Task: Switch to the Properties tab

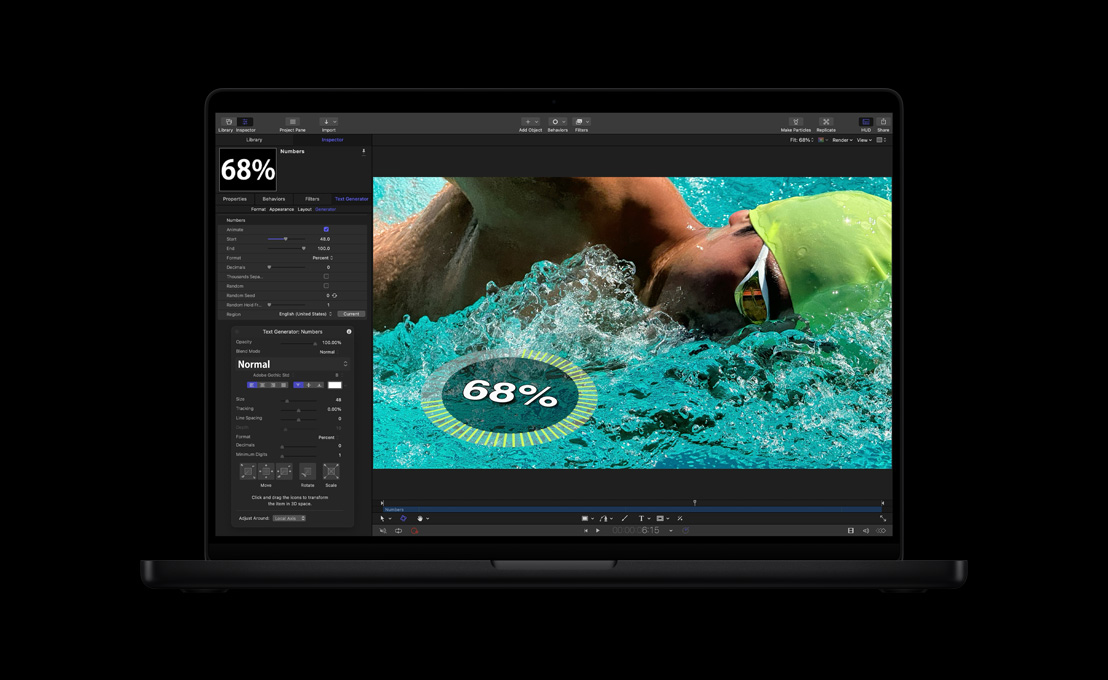Action: click(x=236, y=199)
